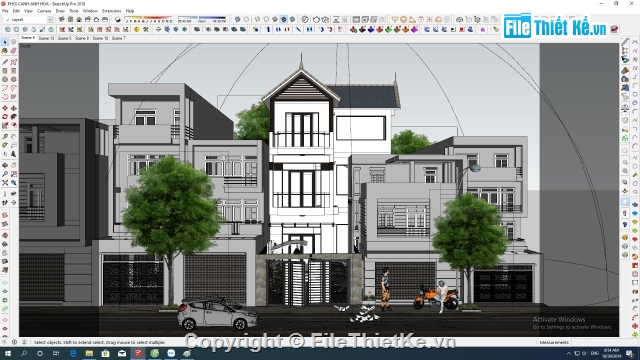The image size is (640, 360).
Task: Show hidden icons in system tray
Action: tap(569, 353)
